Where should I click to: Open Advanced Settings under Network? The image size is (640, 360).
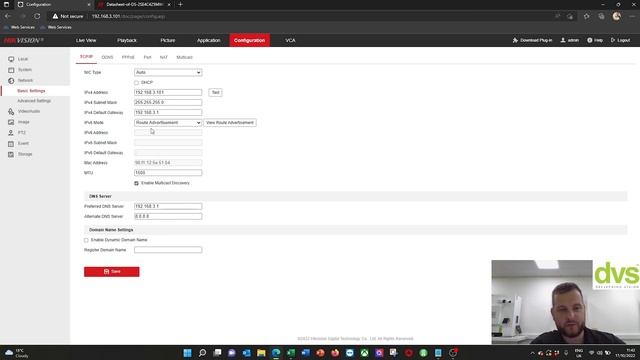(34, 101)
